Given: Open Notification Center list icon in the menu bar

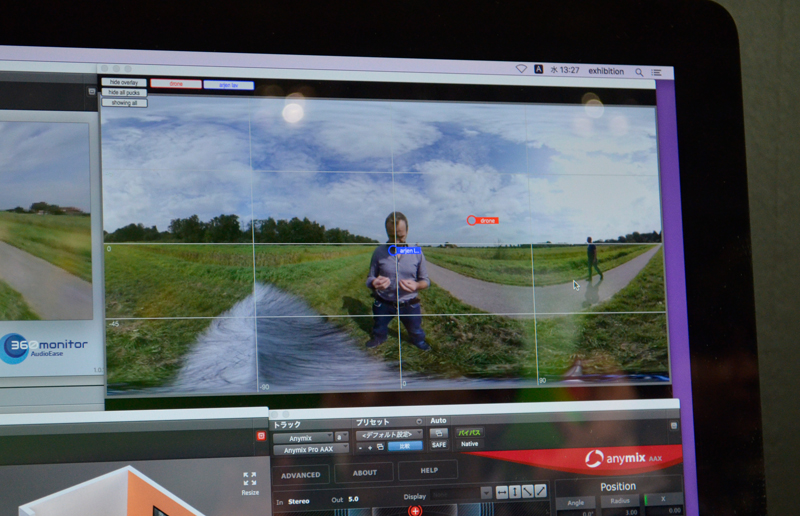Looking at the screenshot, I should point(656,72).
